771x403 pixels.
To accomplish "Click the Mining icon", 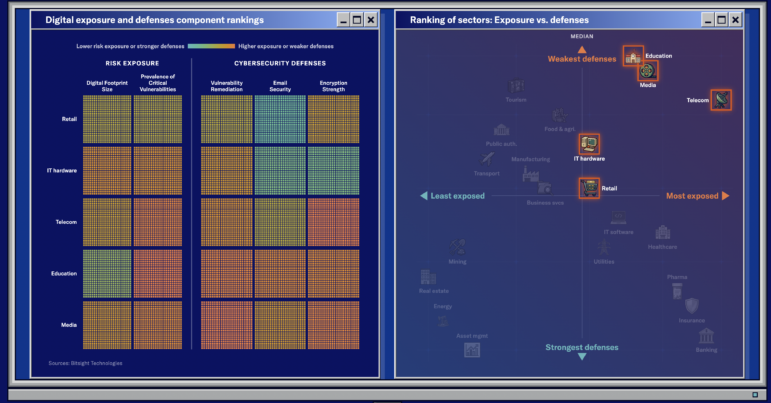I will click(x=457, y=247).
